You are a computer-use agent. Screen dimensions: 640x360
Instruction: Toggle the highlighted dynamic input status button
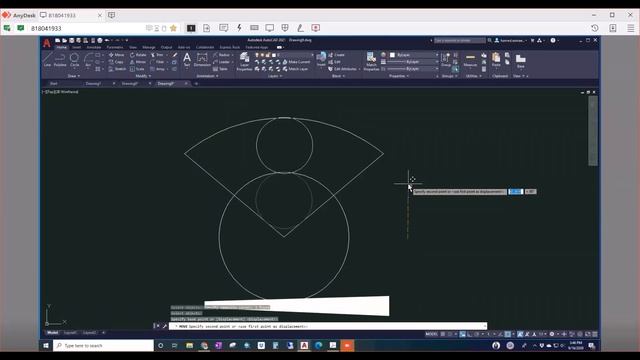point(462,334)
